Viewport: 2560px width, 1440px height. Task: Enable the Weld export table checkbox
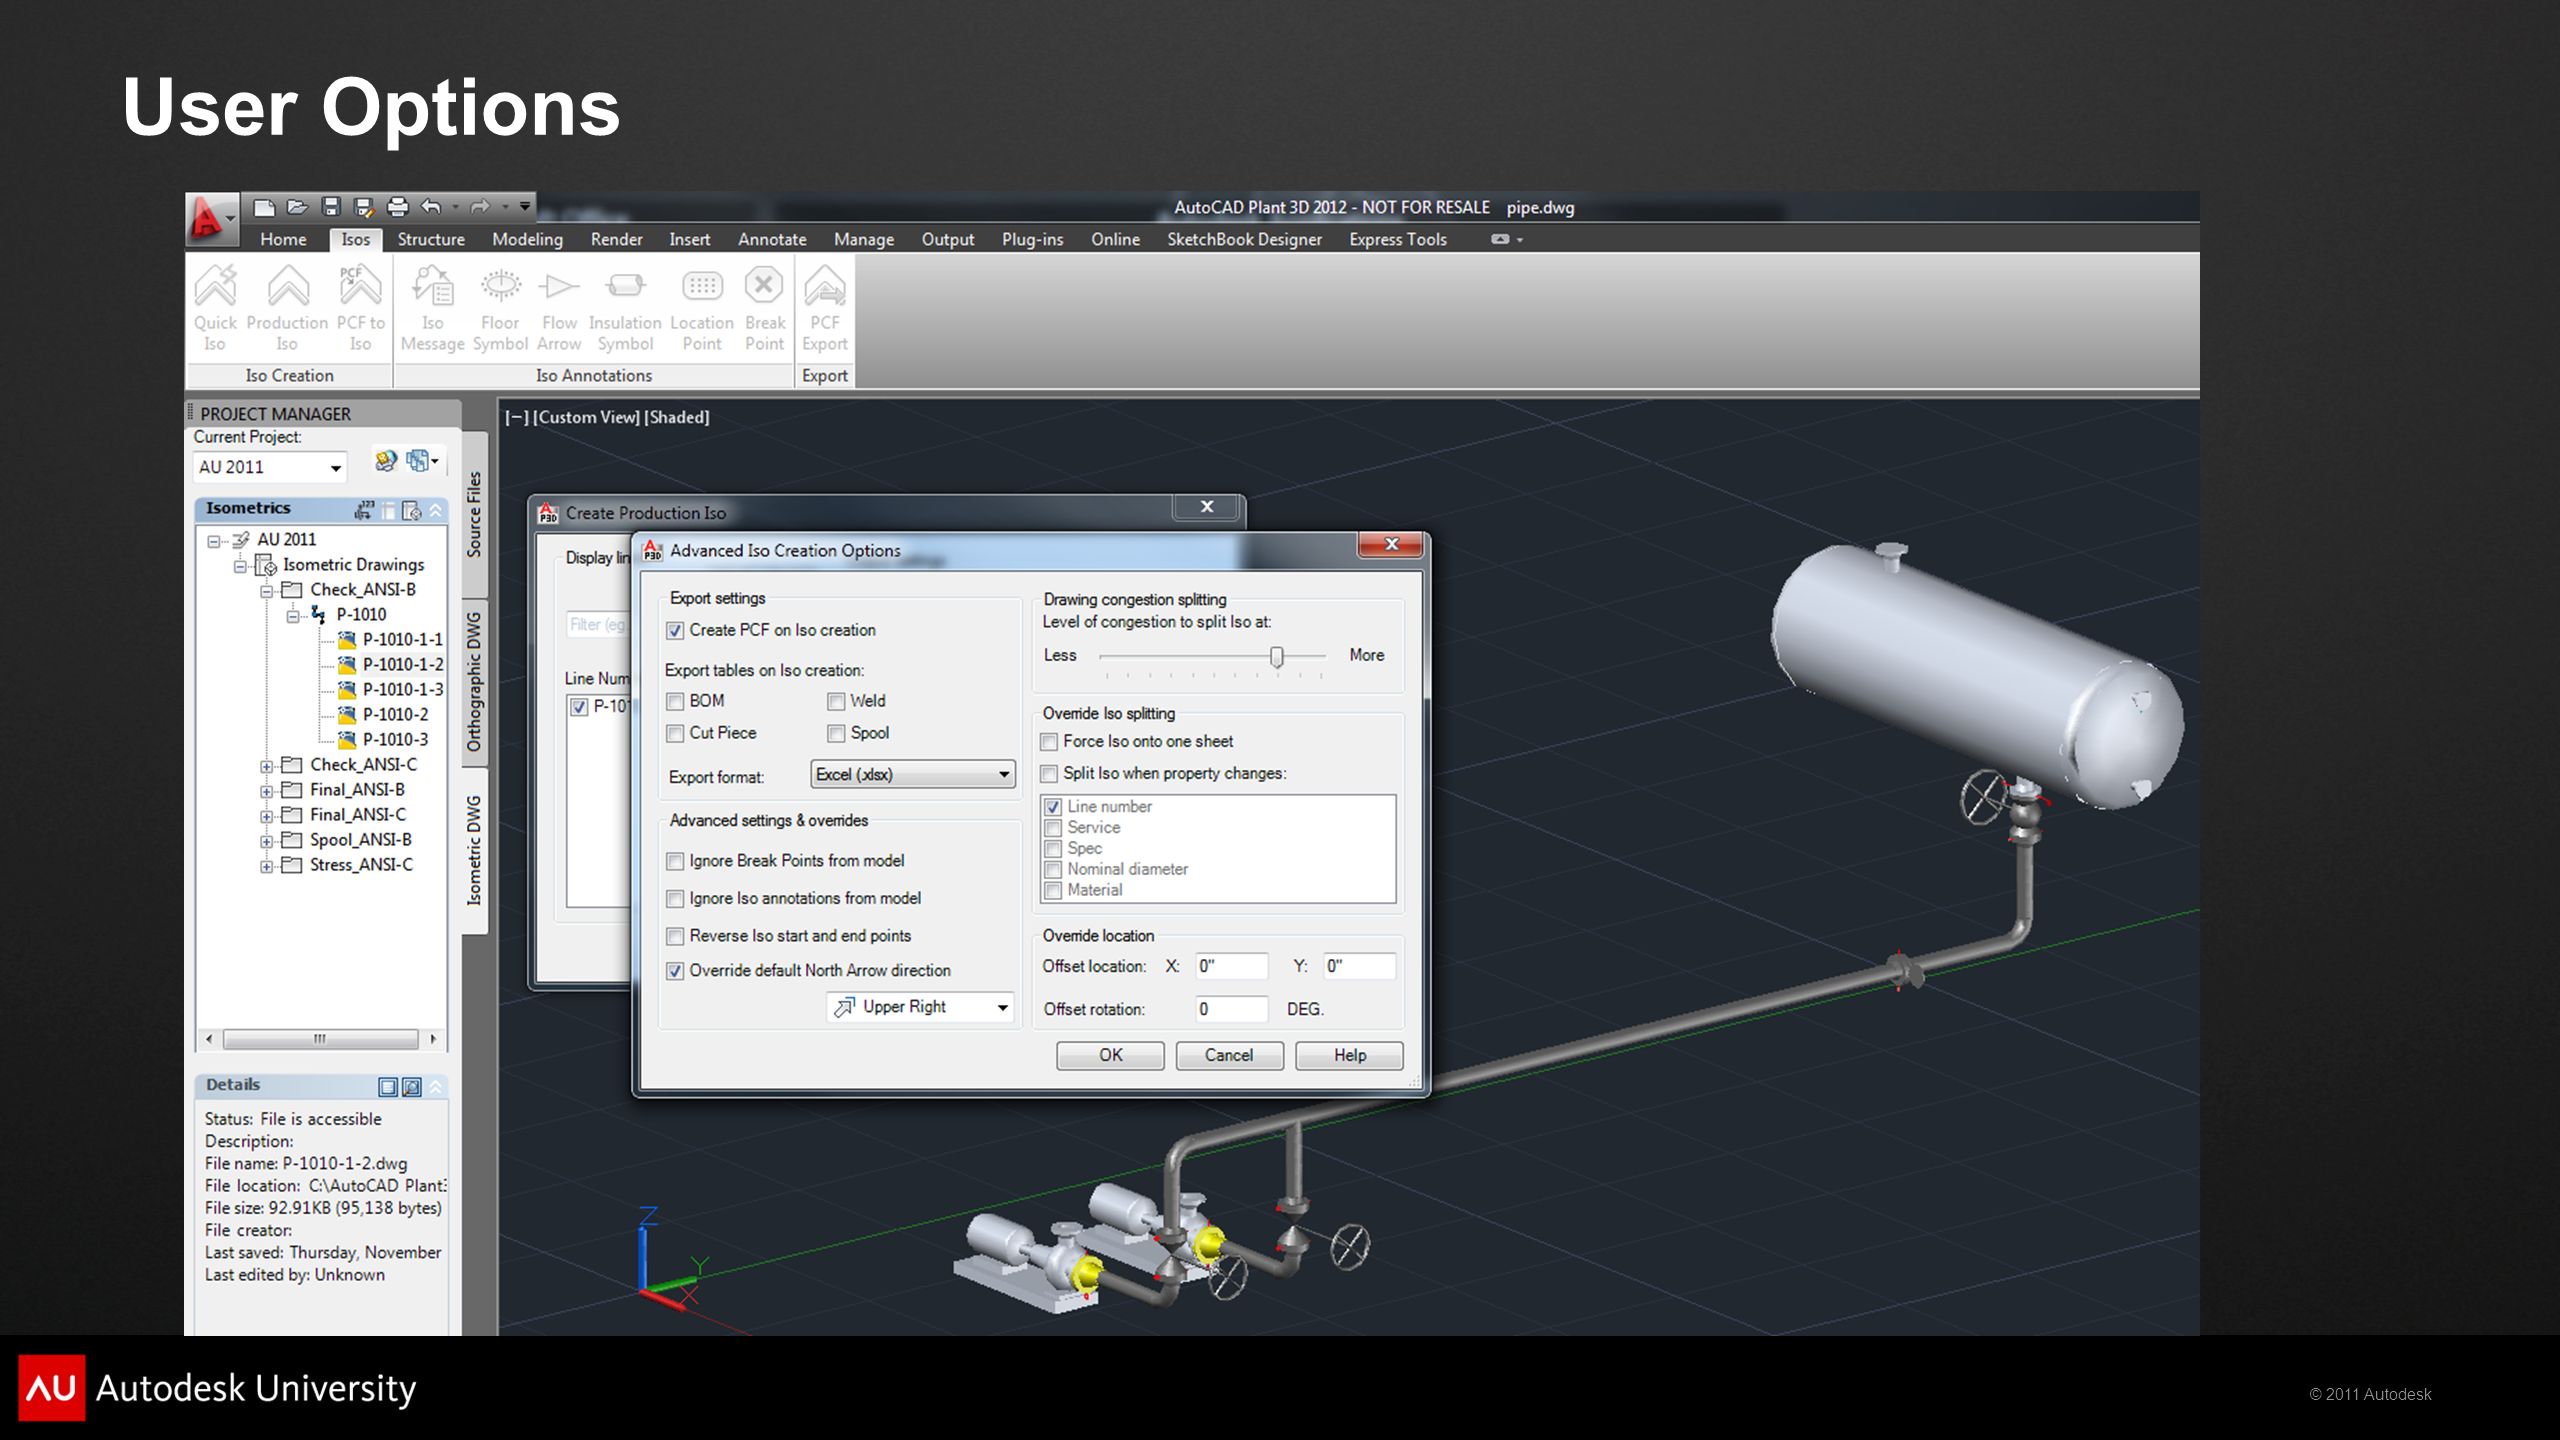pyautogui.click(x=836, y=702)
